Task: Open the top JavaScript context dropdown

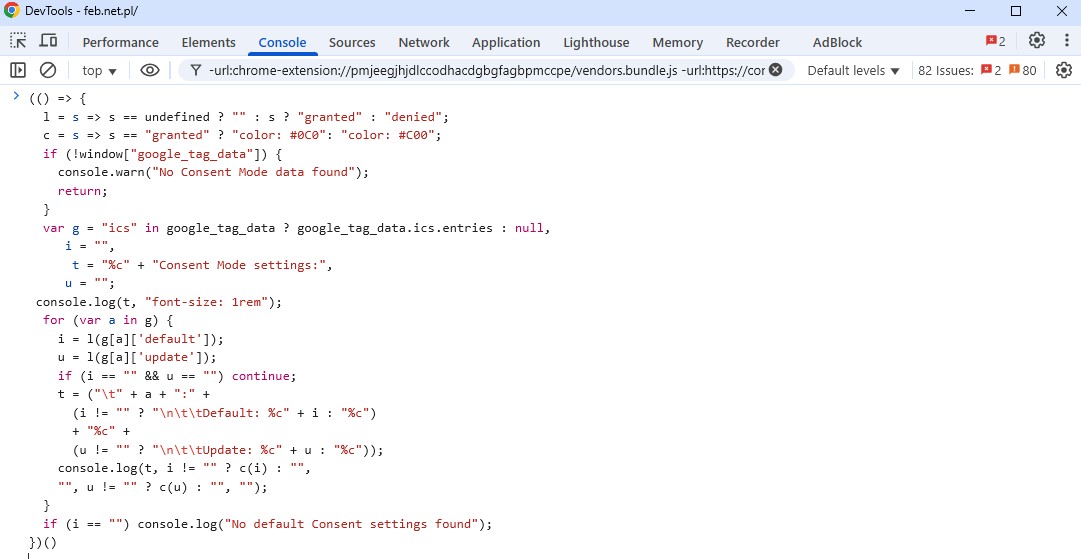Action: pos(99,70)
